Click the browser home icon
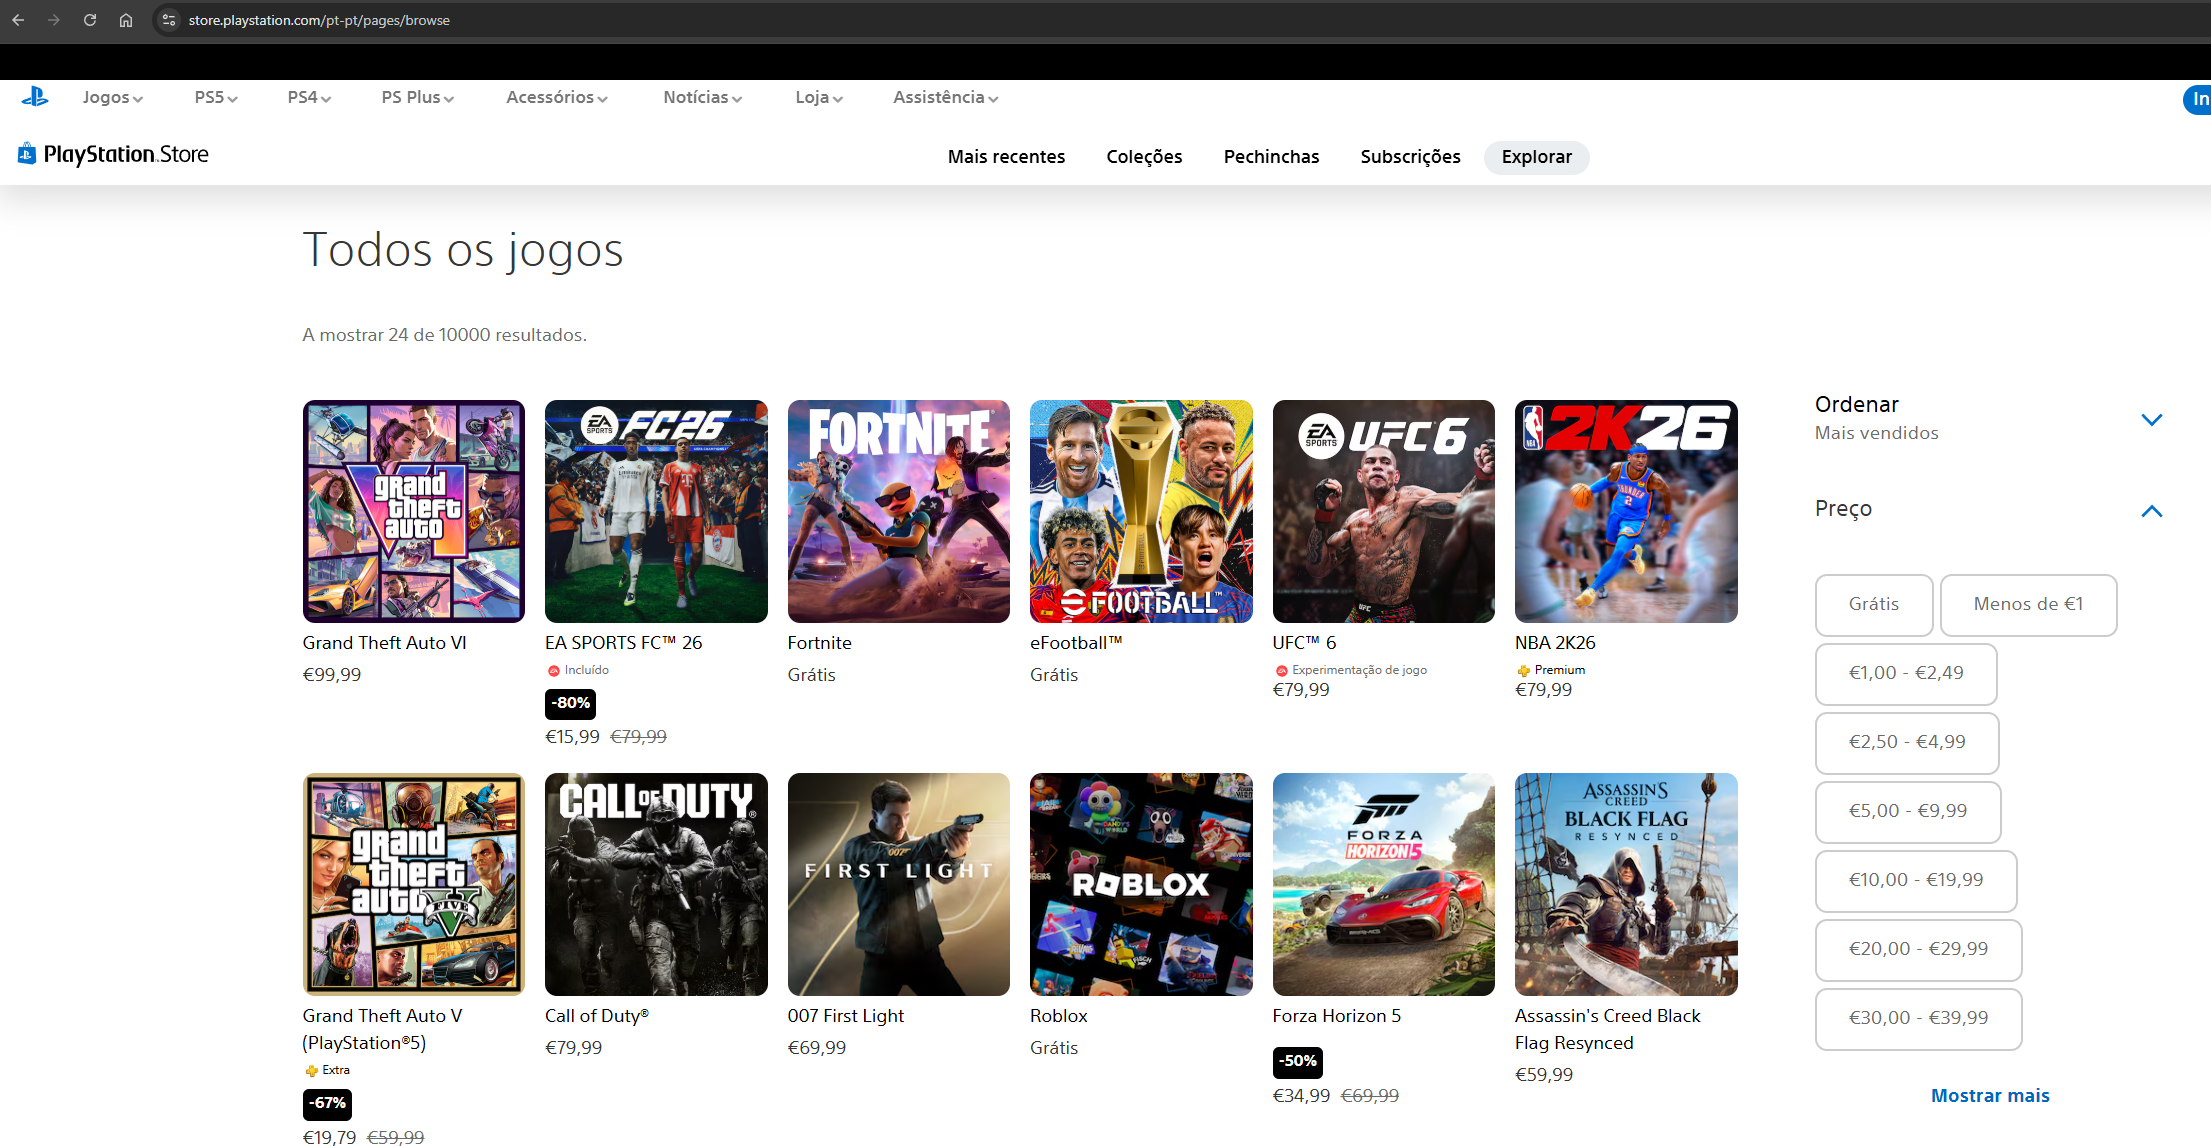Screen dimensions: 2211x1146 click(x=126, y=20)
